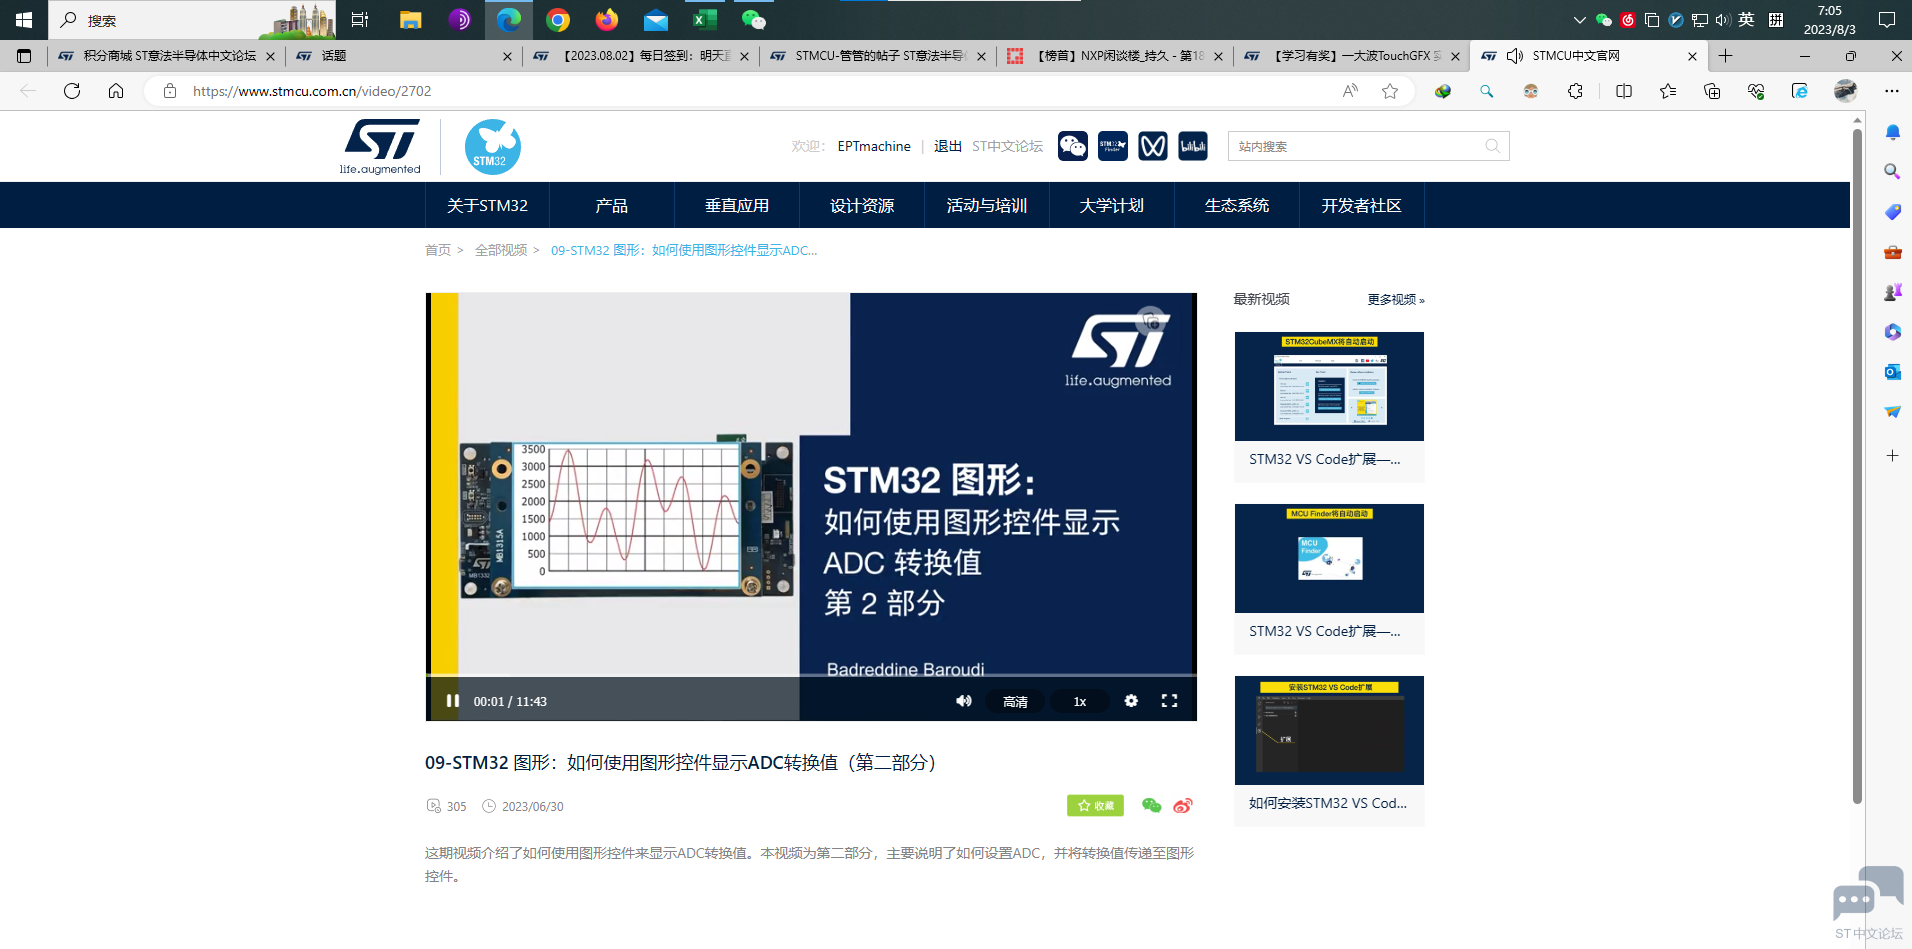1912x949 pixels.
Task: Toggle fullscreen on the video player
Action: tap(1169, 701)
